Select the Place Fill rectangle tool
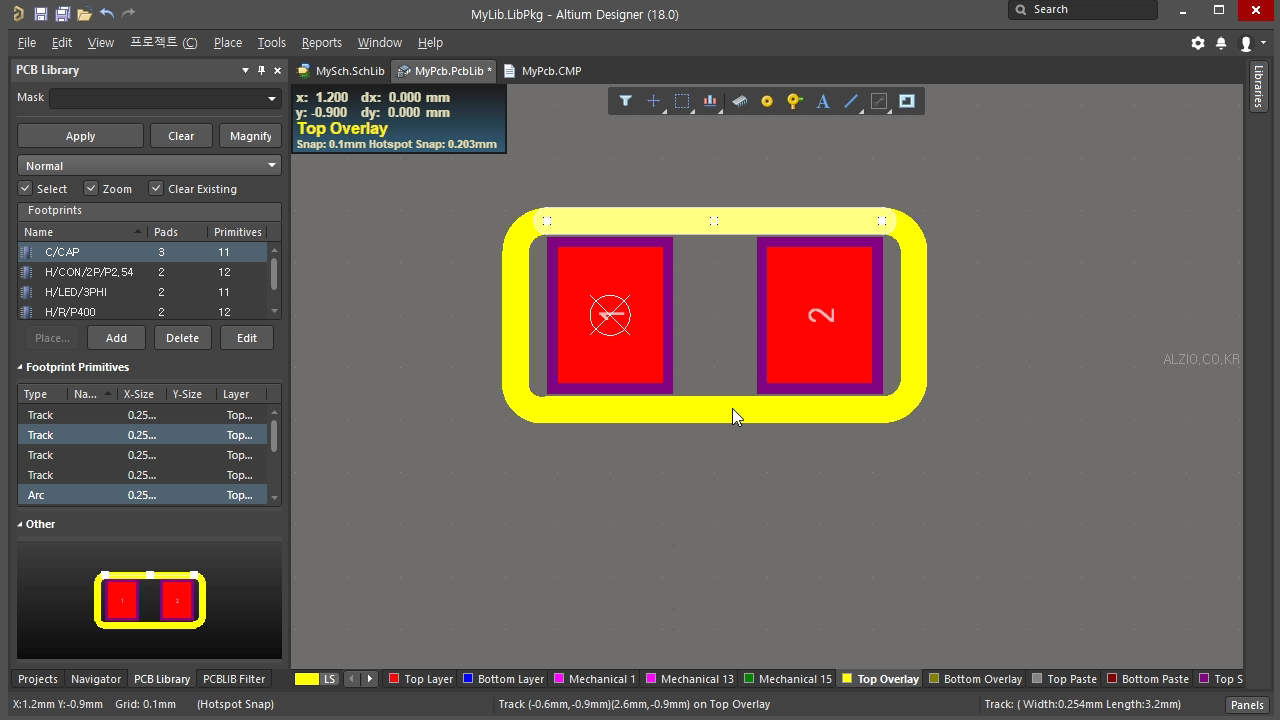This screenshot has height=720, width=1280. click(907, 101)
